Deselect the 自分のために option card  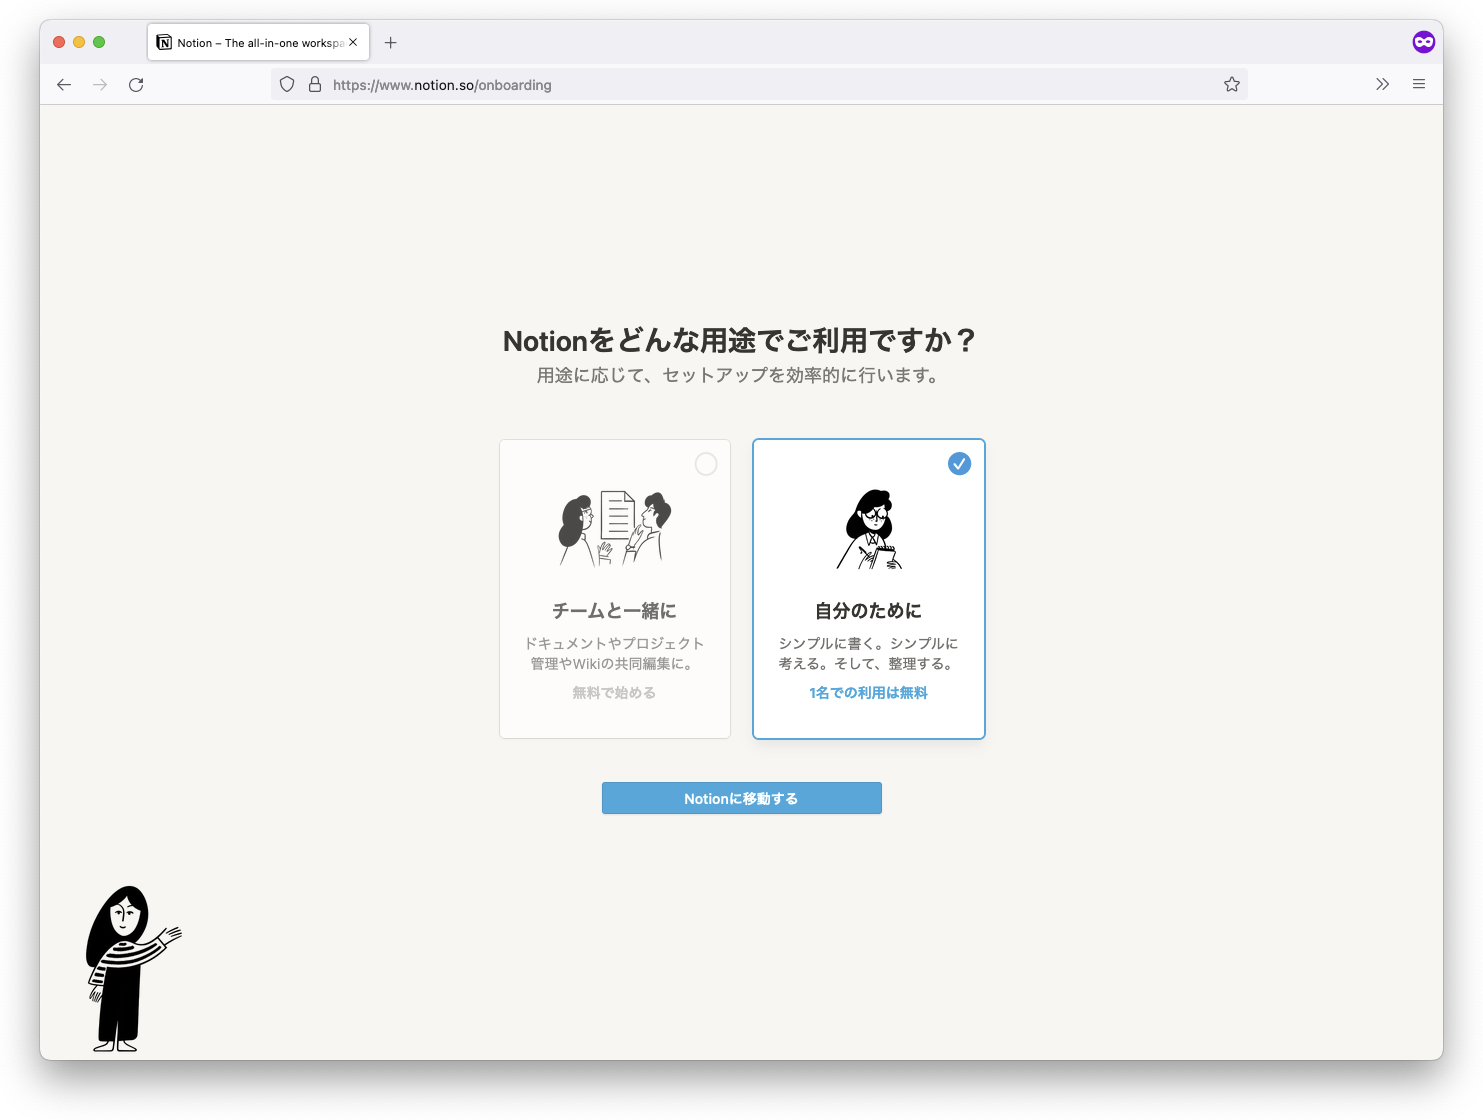coord(868,588)
